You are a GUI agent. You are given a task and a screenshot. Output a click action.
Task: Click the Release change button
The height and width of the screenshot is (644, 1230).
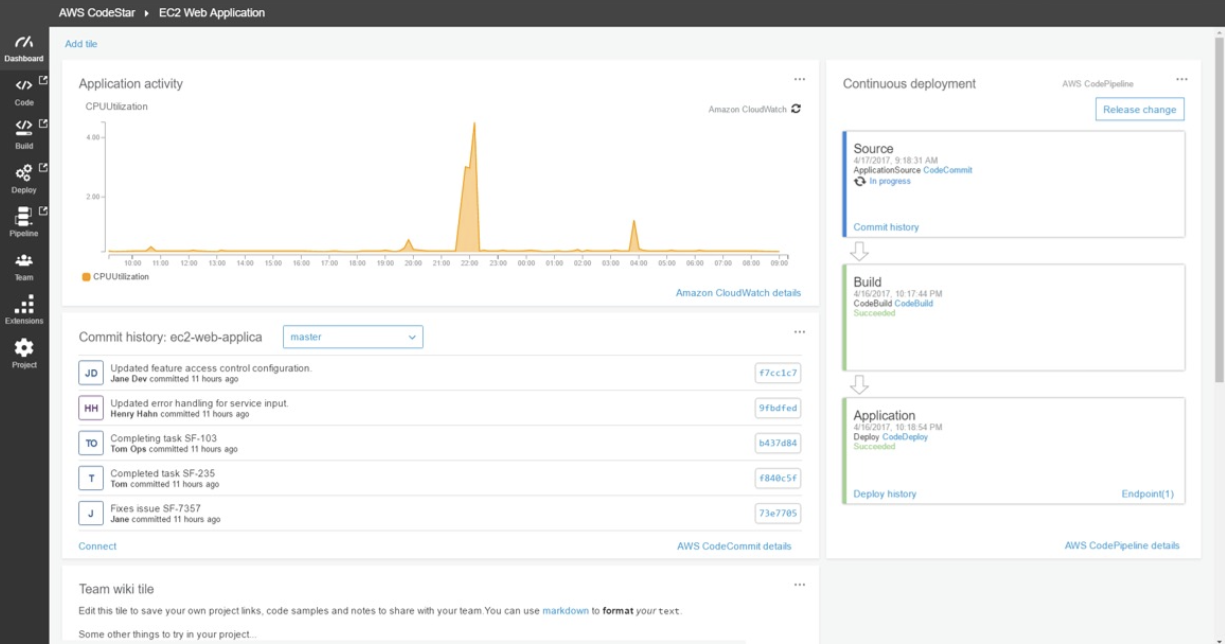point(1139,109)
